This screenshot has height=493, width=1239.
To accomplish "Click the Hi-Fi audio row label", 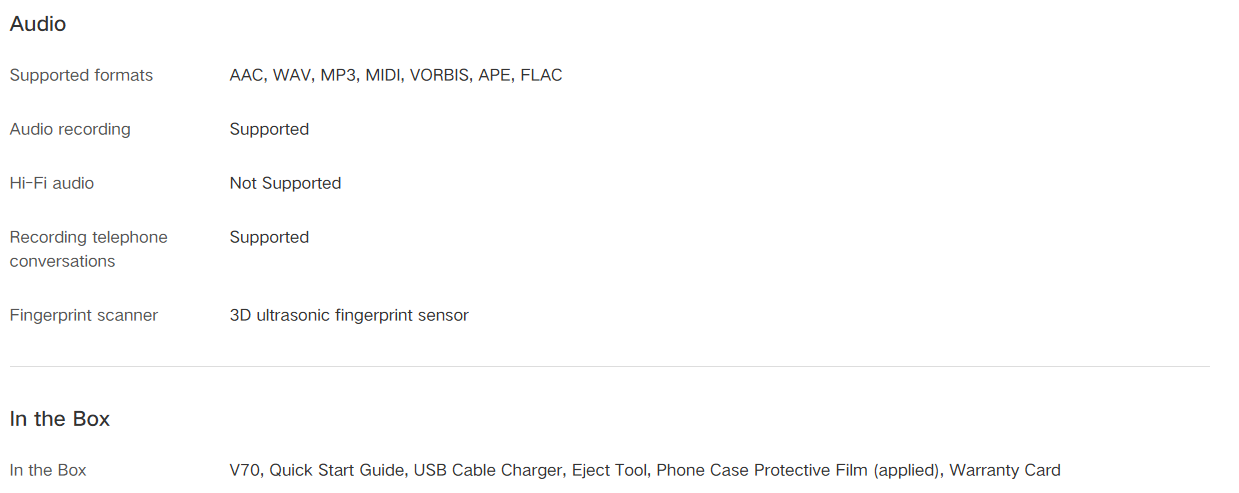I will tap(52, 183).
